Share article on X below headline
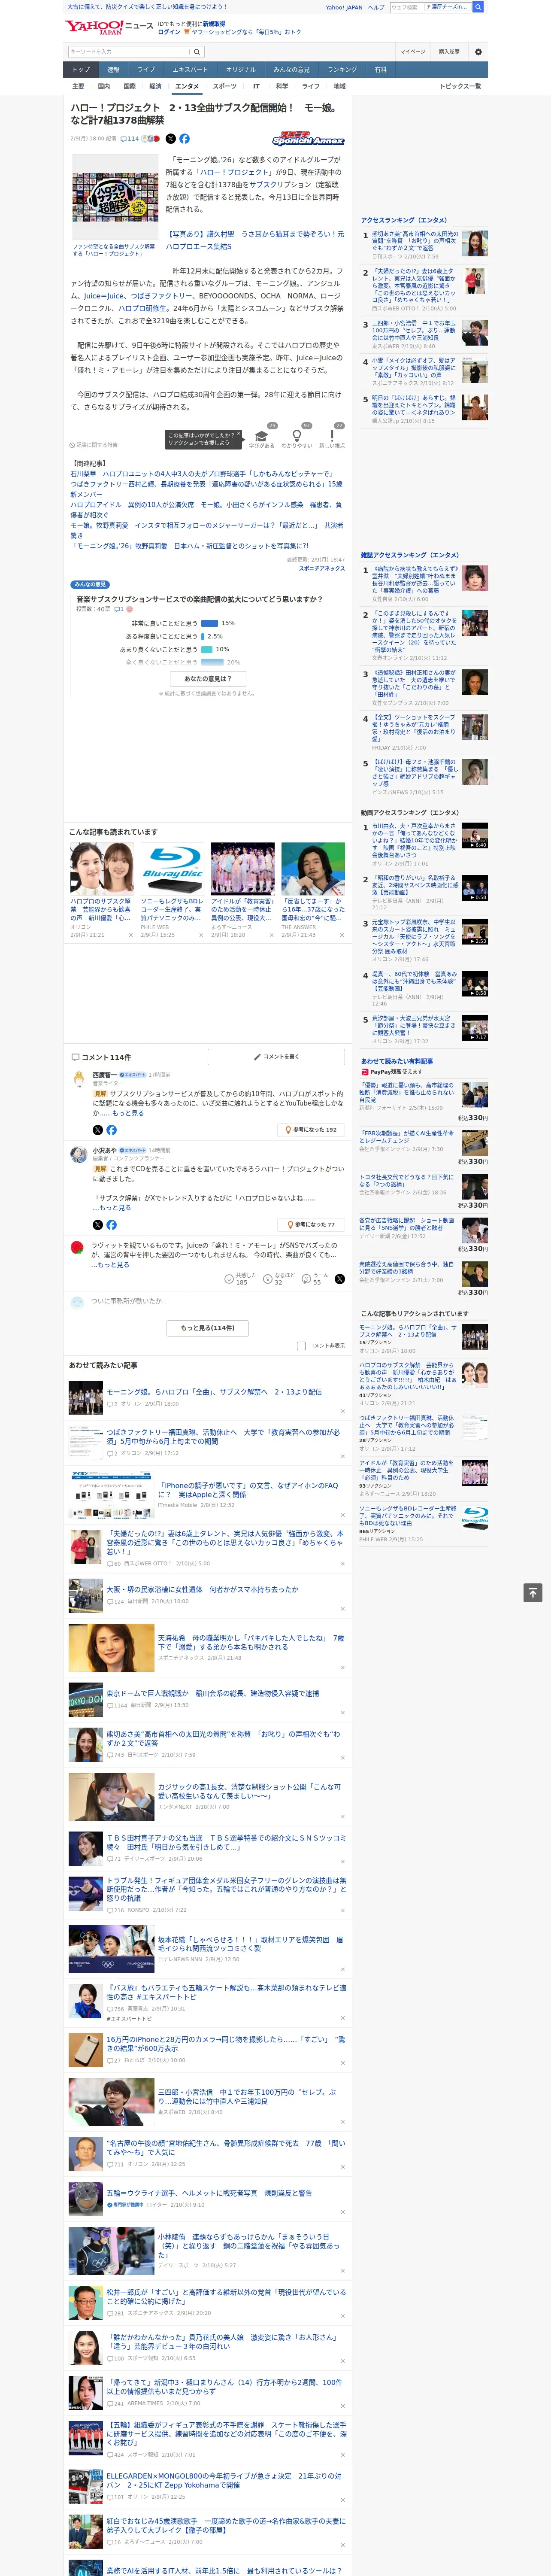Viewport: 551px width, 2576px height. [170, 139]
